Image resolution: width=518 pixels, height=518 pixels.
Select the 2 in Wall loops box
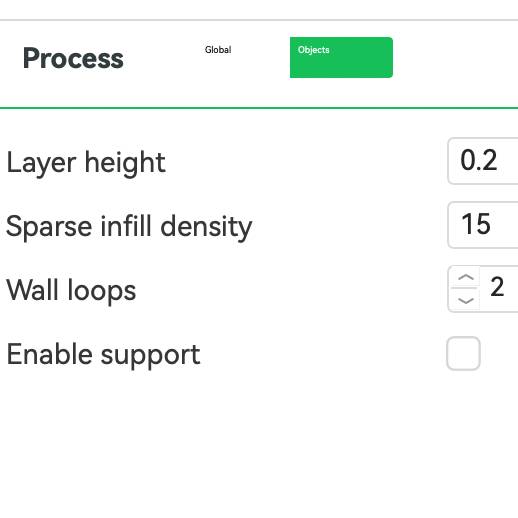tap(497, 286)
